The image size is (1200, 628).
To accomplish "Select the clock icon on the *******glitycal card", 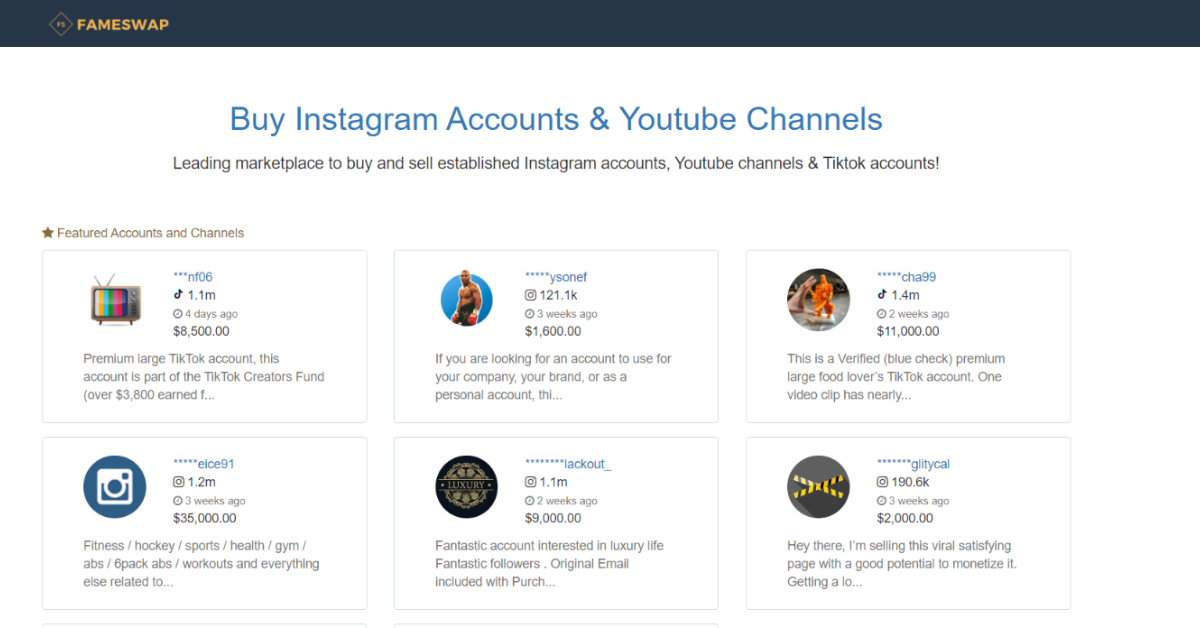I will (882, 501).
